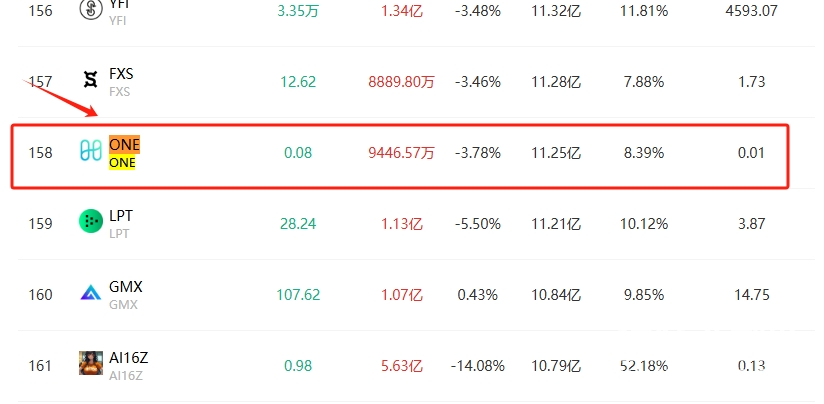Screen dimensions: 824x404
Task: Click YFI price 3.35万
Action: 298,11
